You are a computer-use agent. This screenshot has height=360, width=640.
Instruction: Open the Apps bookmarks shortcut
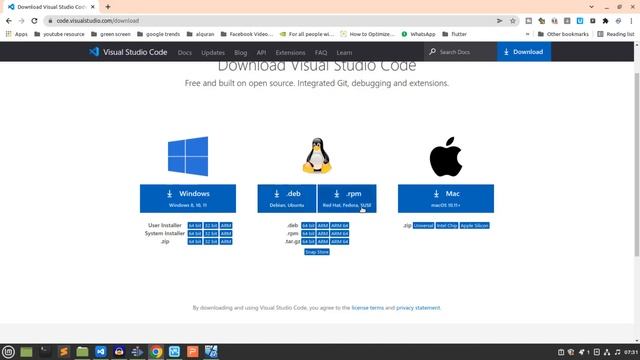click(17, 34)
